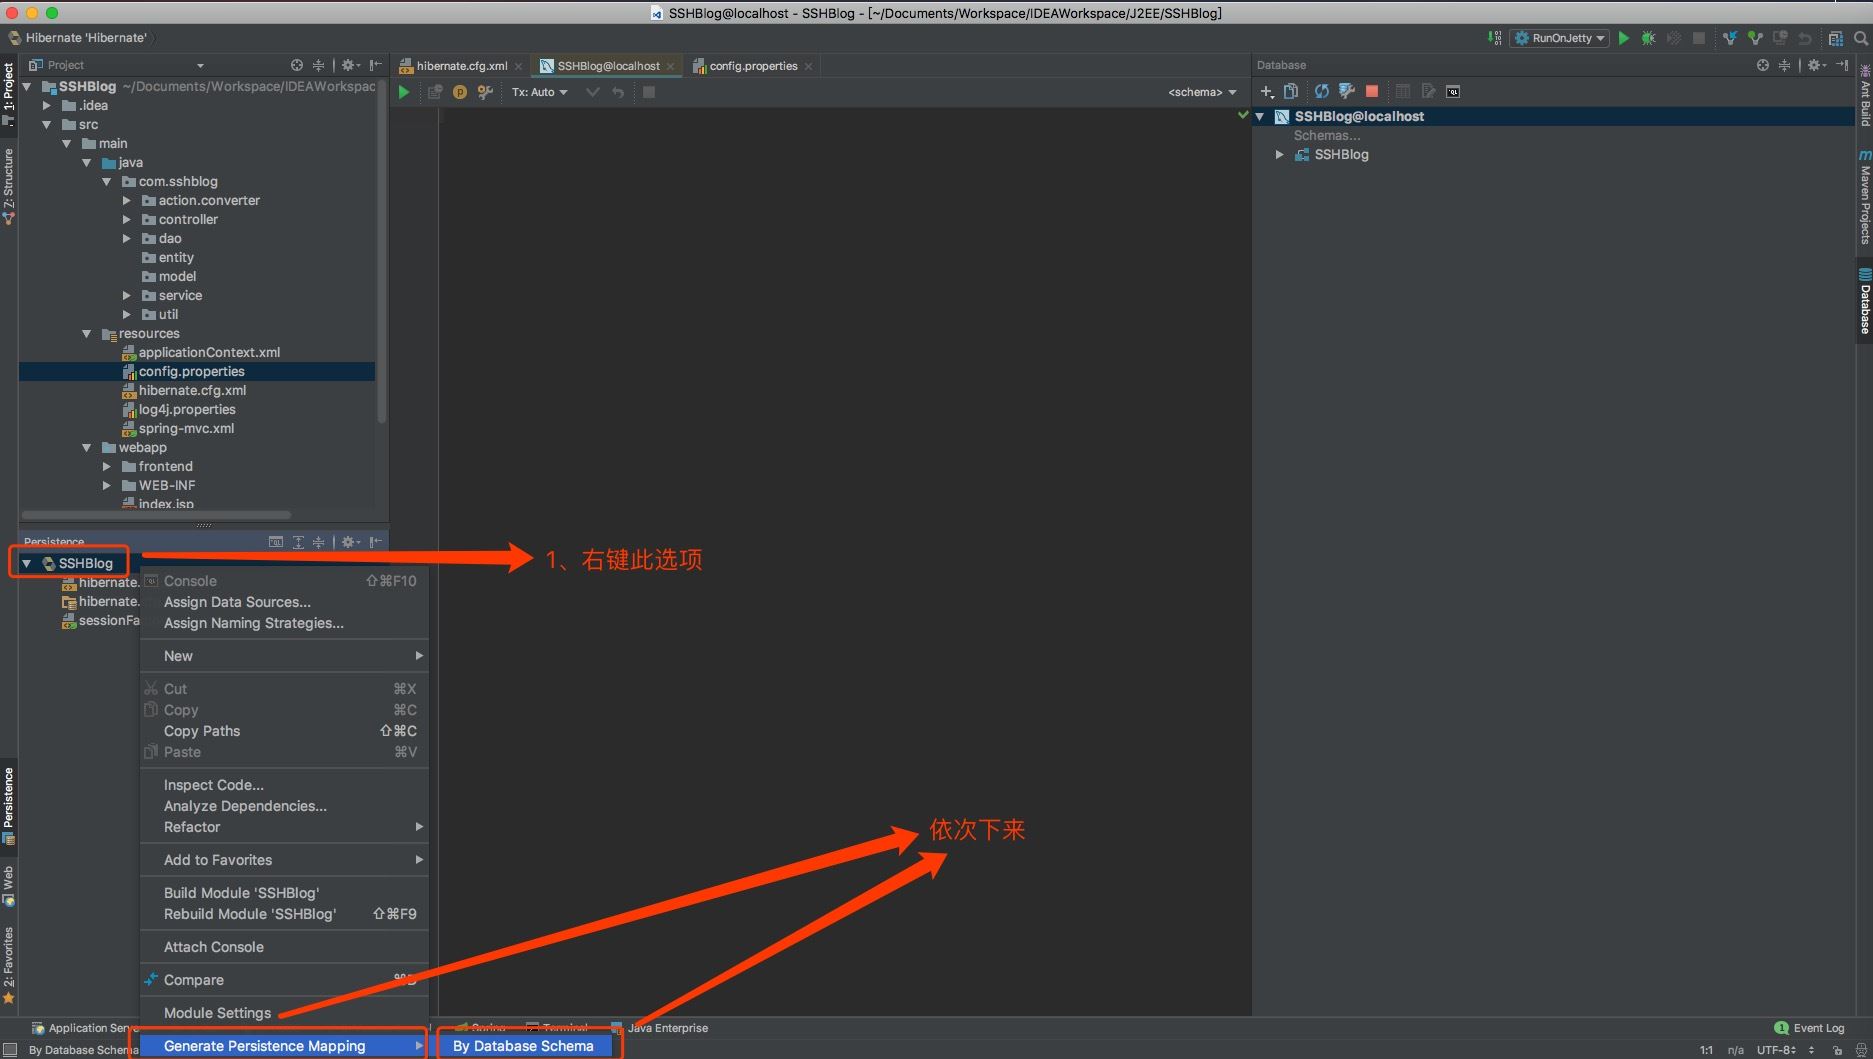Screen dimensions: 1873x1059
Task: Collapse the resources folder
Action: [87, 333]
